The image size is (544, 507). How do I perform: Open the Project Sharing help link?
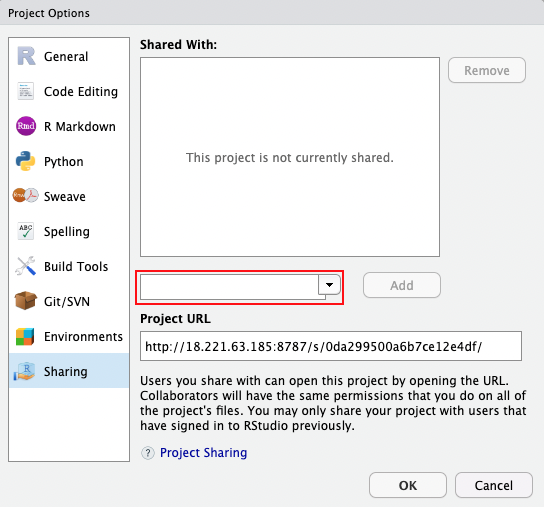(203, 453)
